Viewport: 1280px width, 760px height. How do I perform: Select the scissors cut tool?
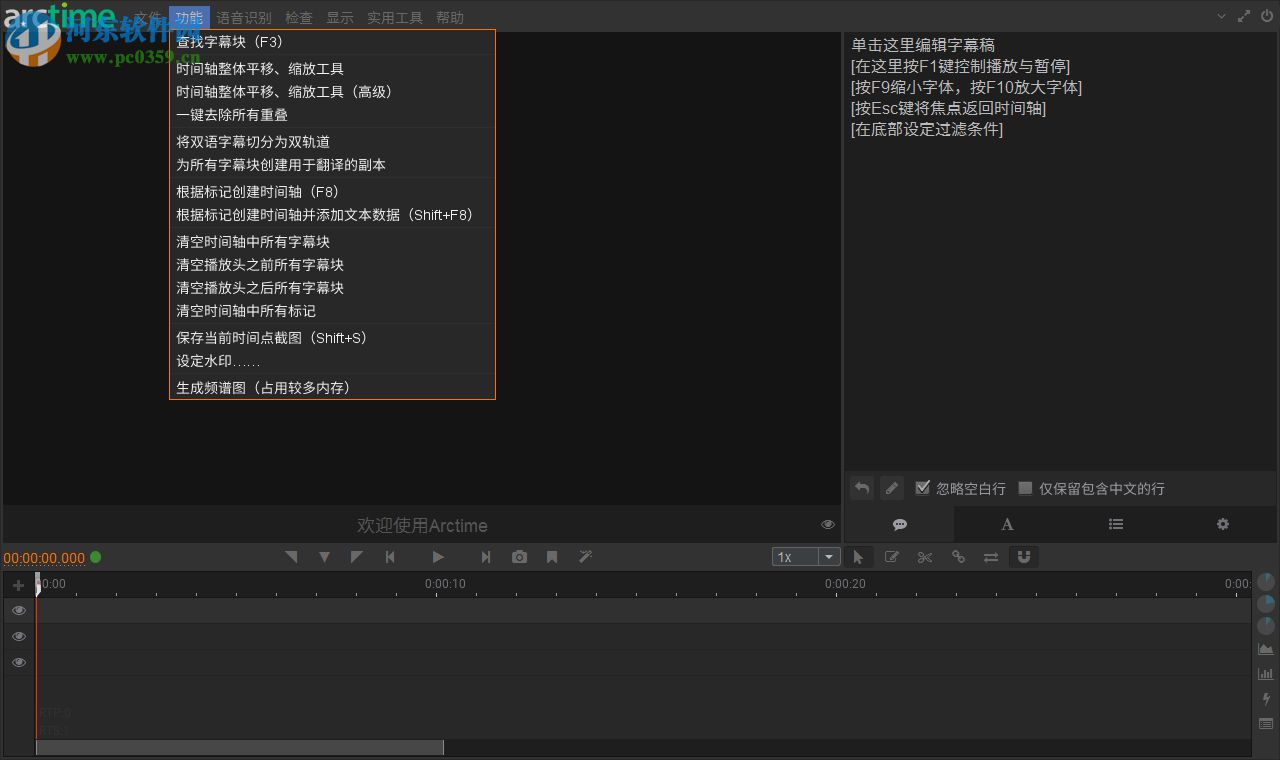[925, 557]
